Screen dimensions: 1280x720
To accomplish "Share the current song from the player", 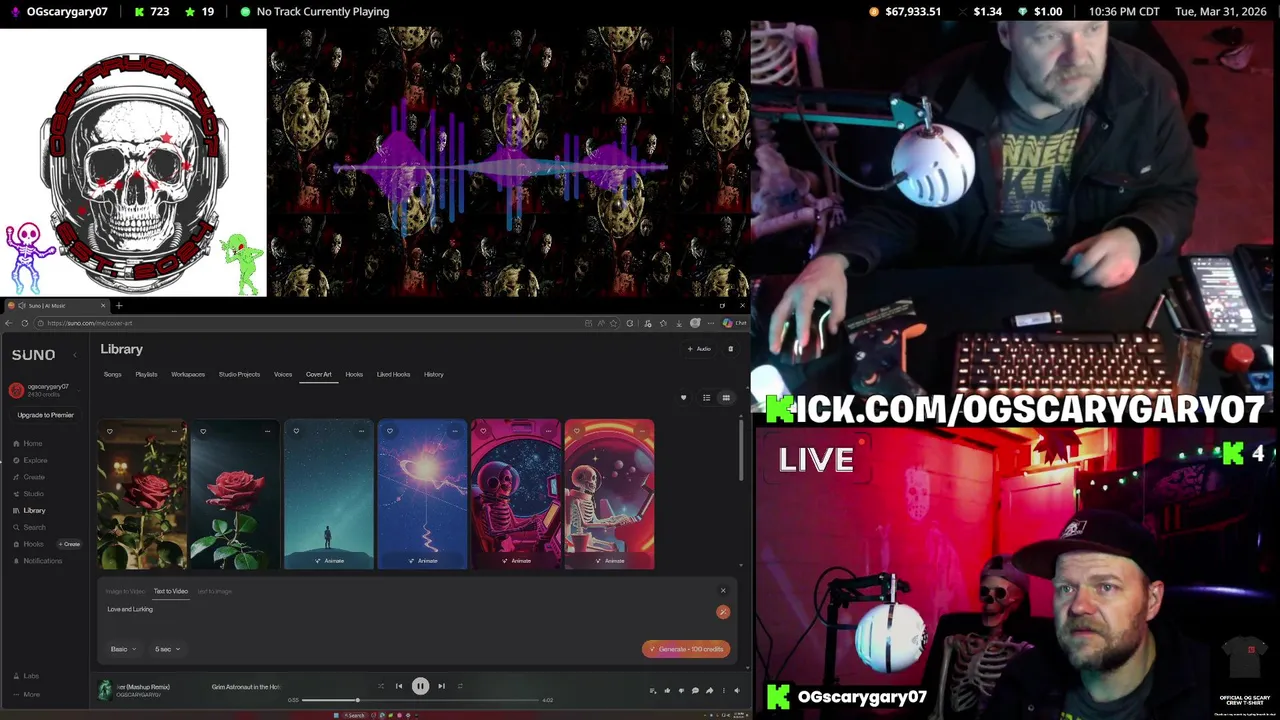I will click(709, 690).
